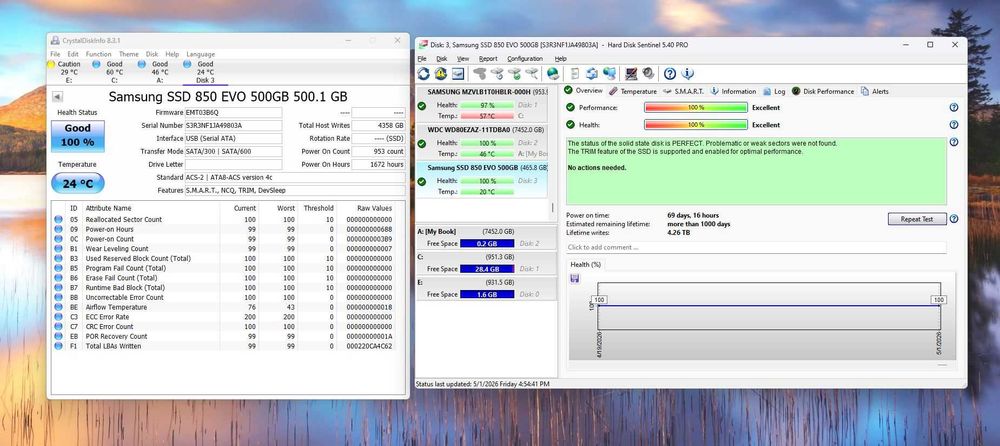This screenshot has width=1000, height=446.
Task: Select the yellow Caution drive E: in CrystalDiskInfo
Action: [65, 71]
